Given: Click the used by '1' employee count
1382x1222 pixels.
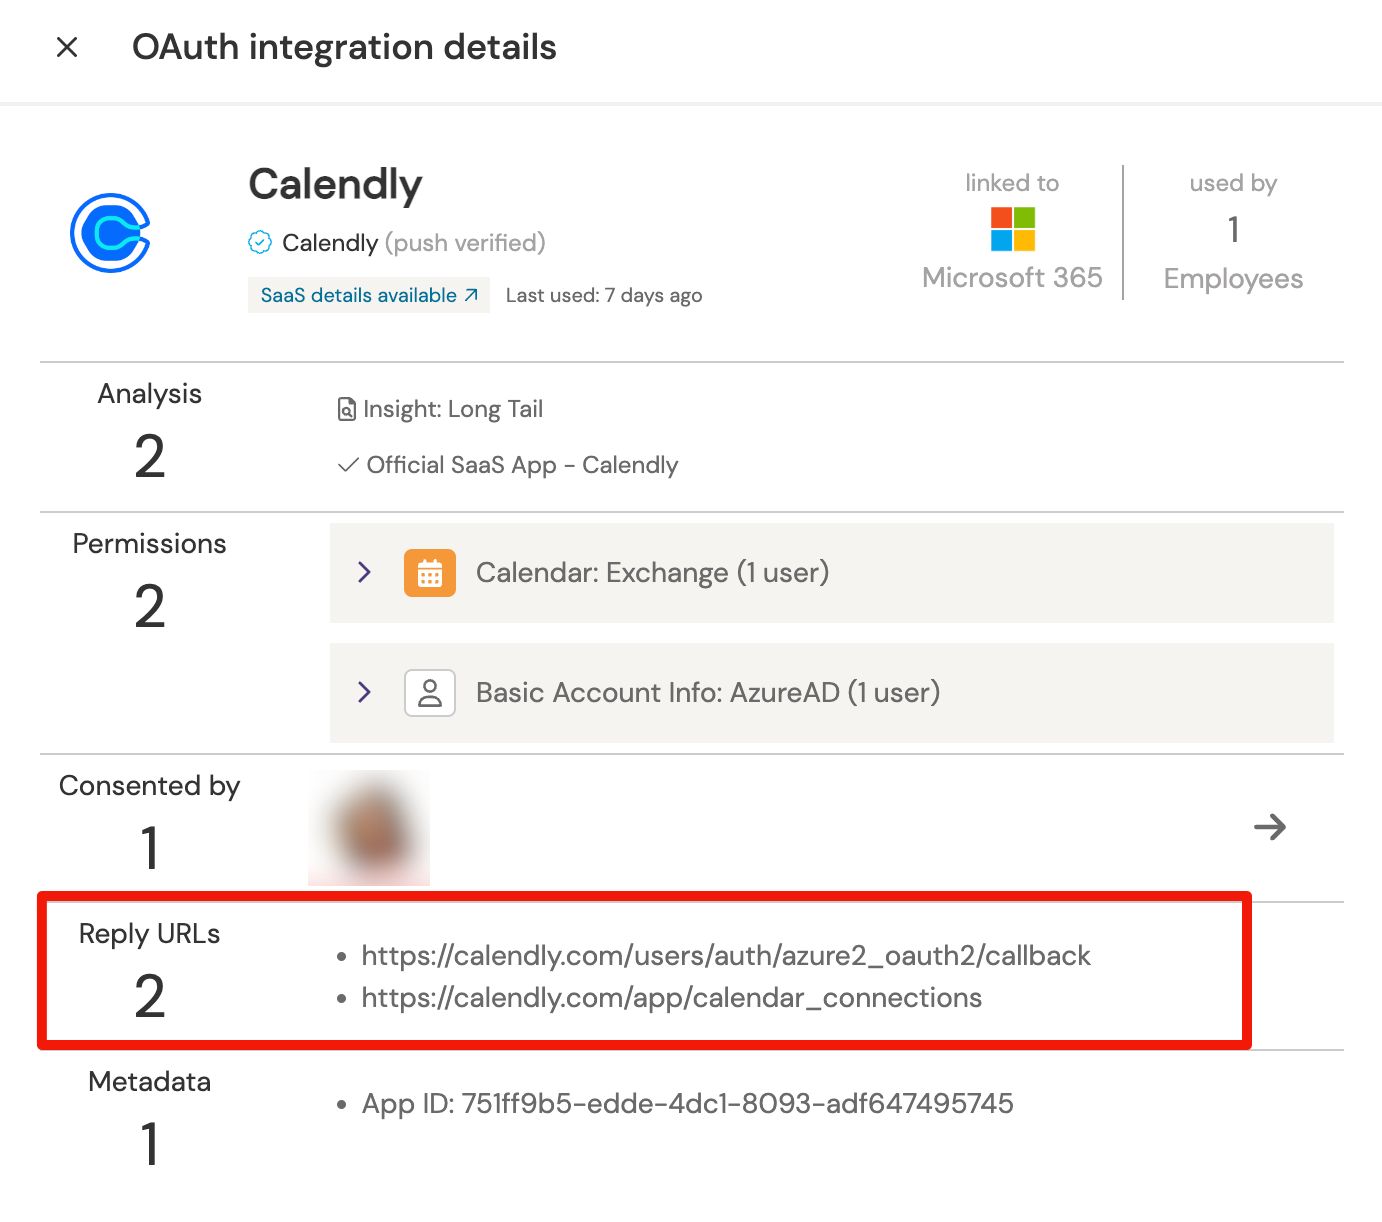Looking at the screenshot, I should coord(1234,230).
